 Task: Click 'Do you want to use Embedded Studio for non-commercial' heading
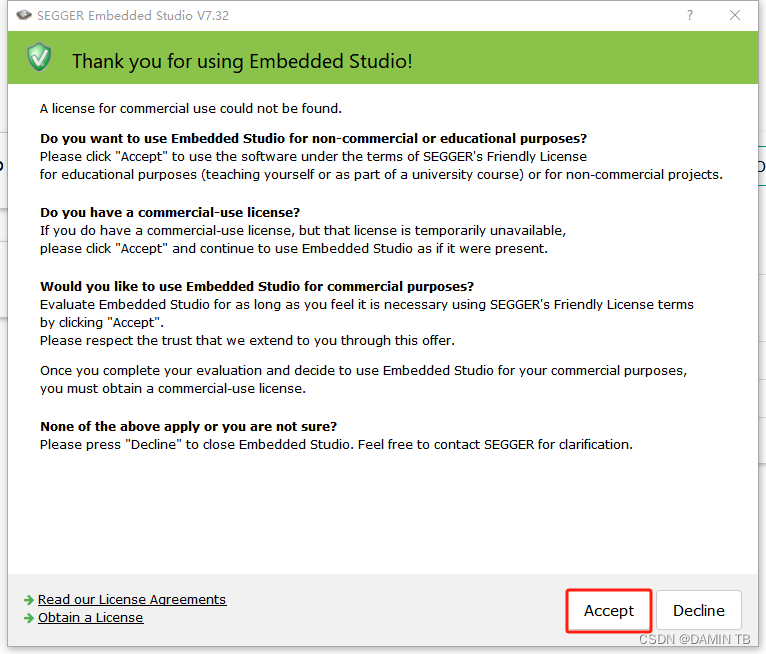click(x=313, y=139)
